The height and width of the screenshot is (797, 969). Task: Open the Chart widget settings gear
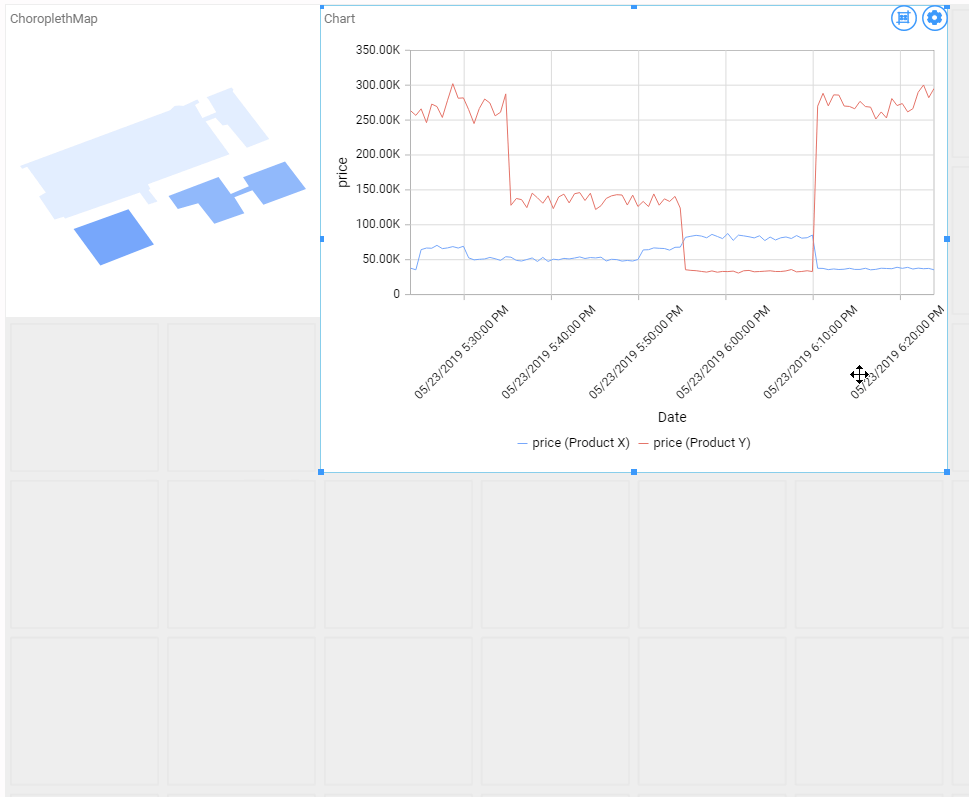click(x=934, y=18)
